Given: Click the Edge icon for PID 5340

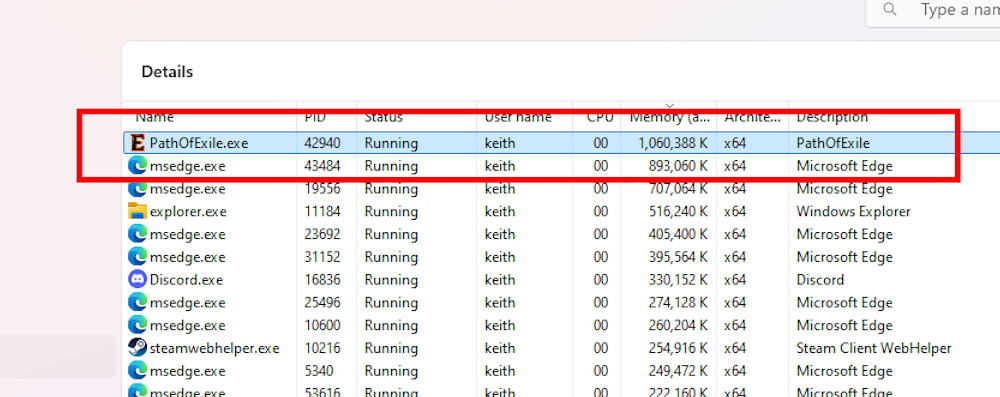Looking at the screenshot, I should (x=137, y=371).
